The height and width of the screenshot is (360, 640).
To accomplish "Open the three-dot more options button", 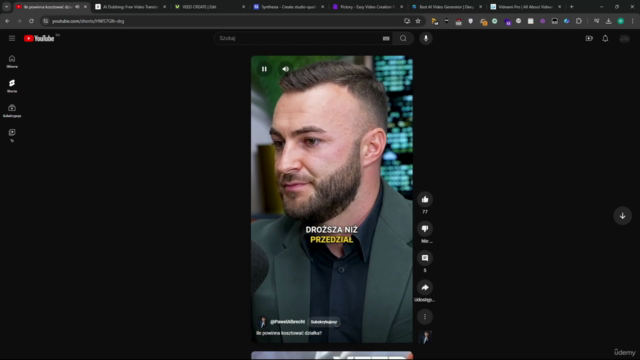I will [425, 317].
